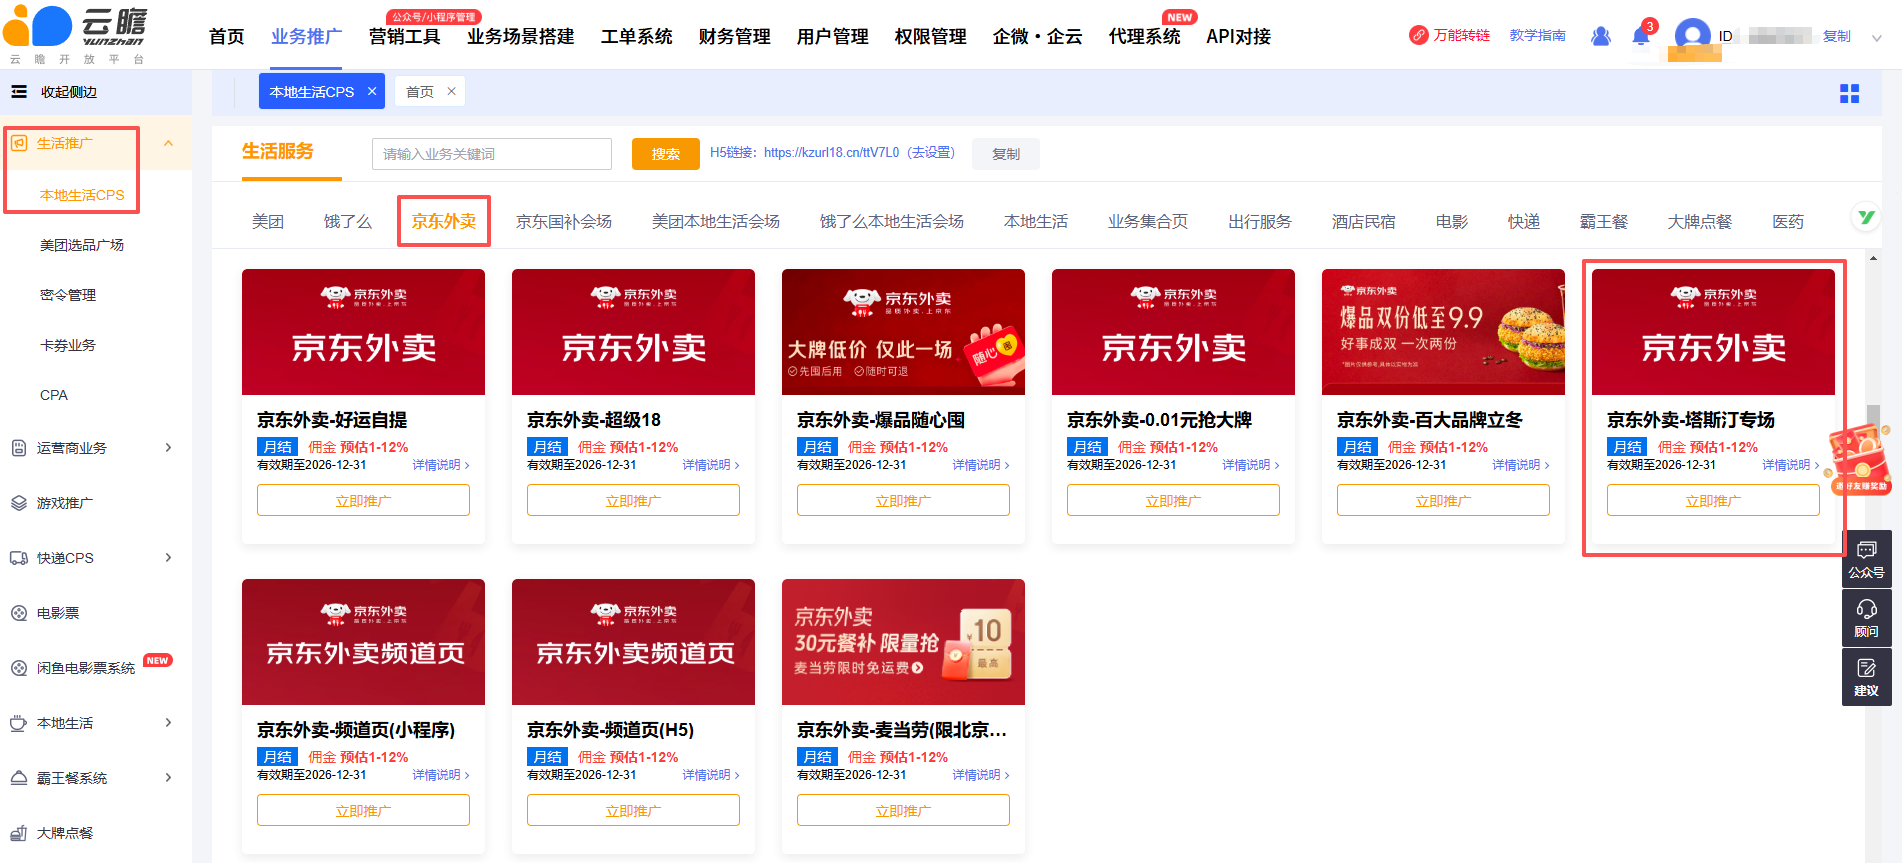Open the account dropdown arrow at top right
Viewport: 1902px width, 863px height.
pyautogui.click(x=1876, y=37)
